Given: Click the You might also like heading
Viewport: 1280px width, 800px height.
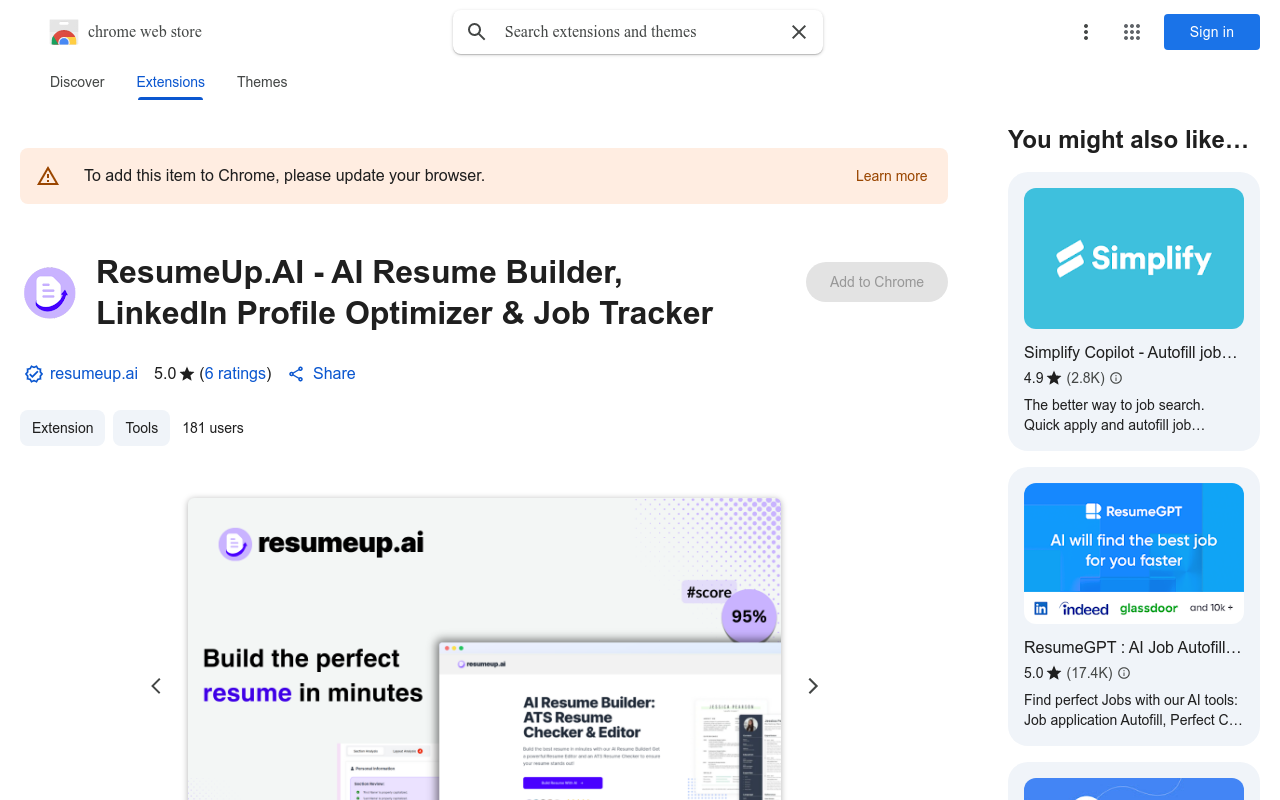Looking at the screenshot, I should [x=1128, y=140].
